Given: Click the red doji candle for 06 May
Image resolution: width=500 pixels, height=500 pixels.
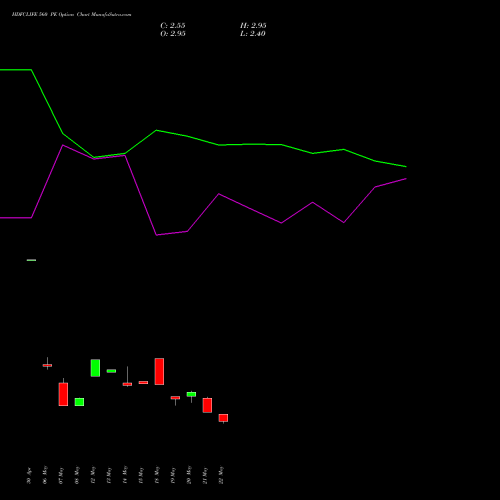Looking at the screenshot, I should tap(47, 365).
